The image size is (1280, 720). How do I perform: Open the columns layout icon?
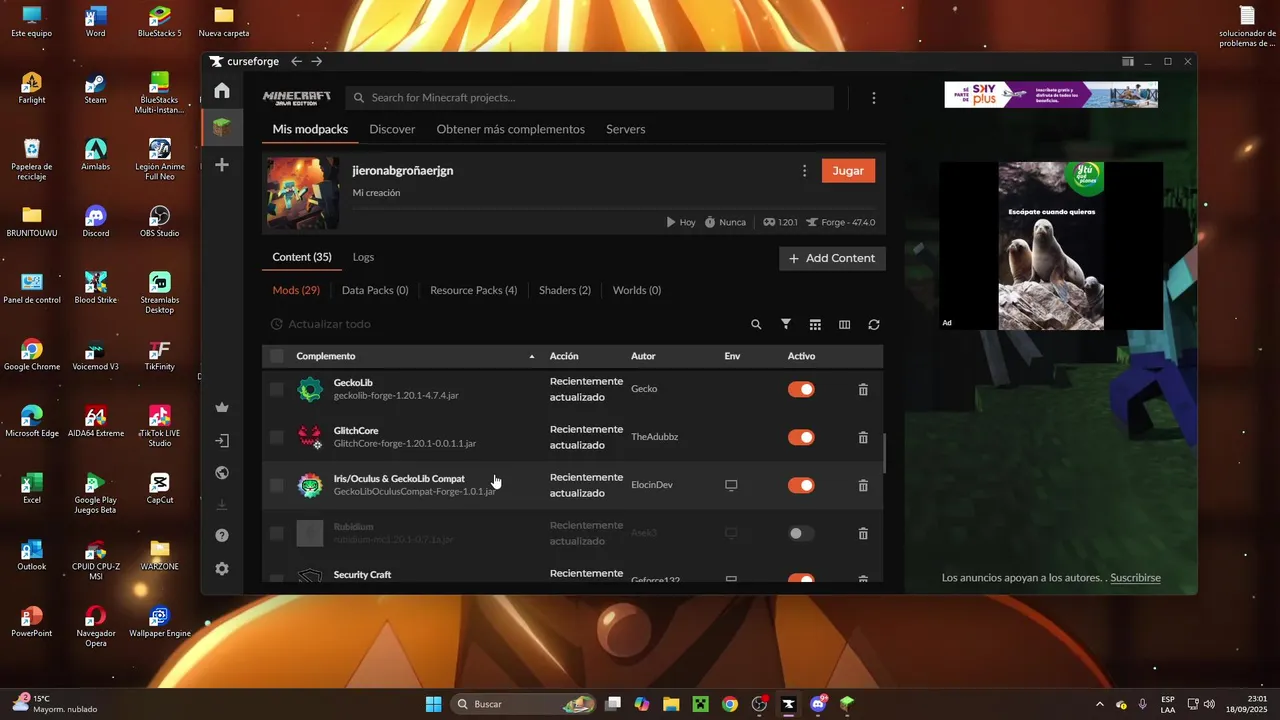pos(844,325)
